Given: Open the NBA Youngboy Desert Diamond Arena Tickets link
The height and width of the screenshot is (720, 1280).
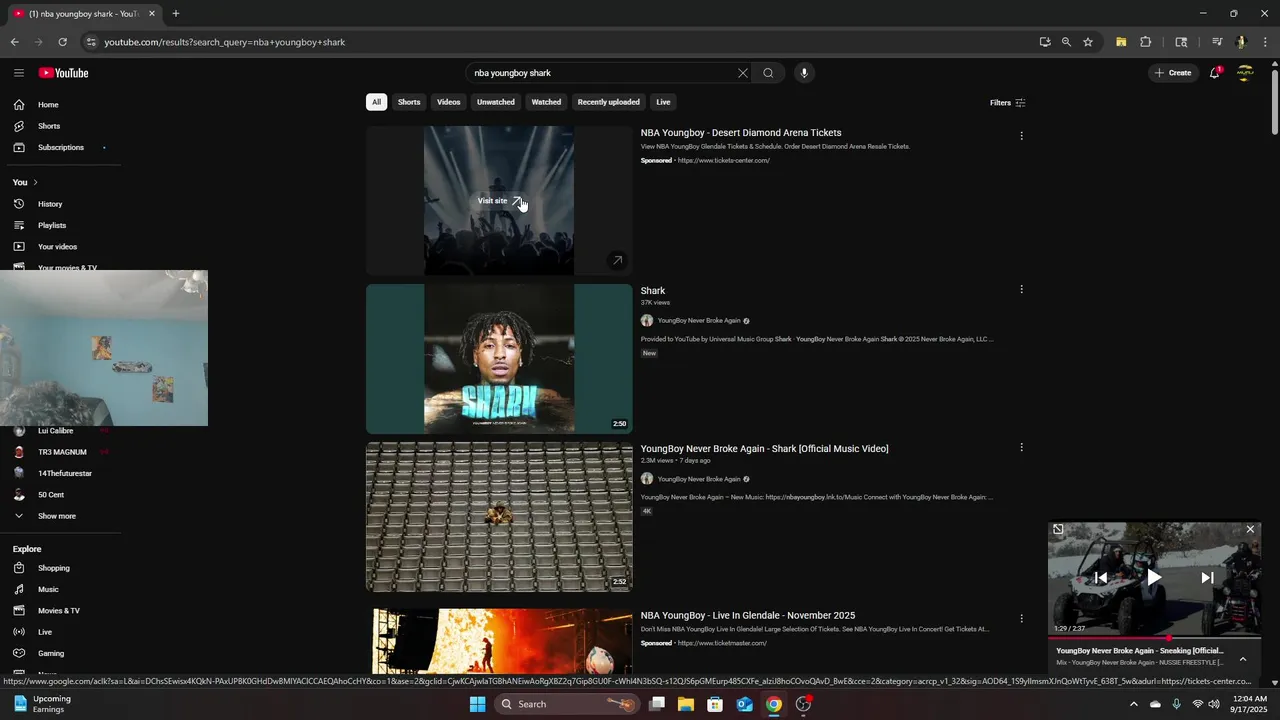Looking at the screenshot, I should 741,133.
